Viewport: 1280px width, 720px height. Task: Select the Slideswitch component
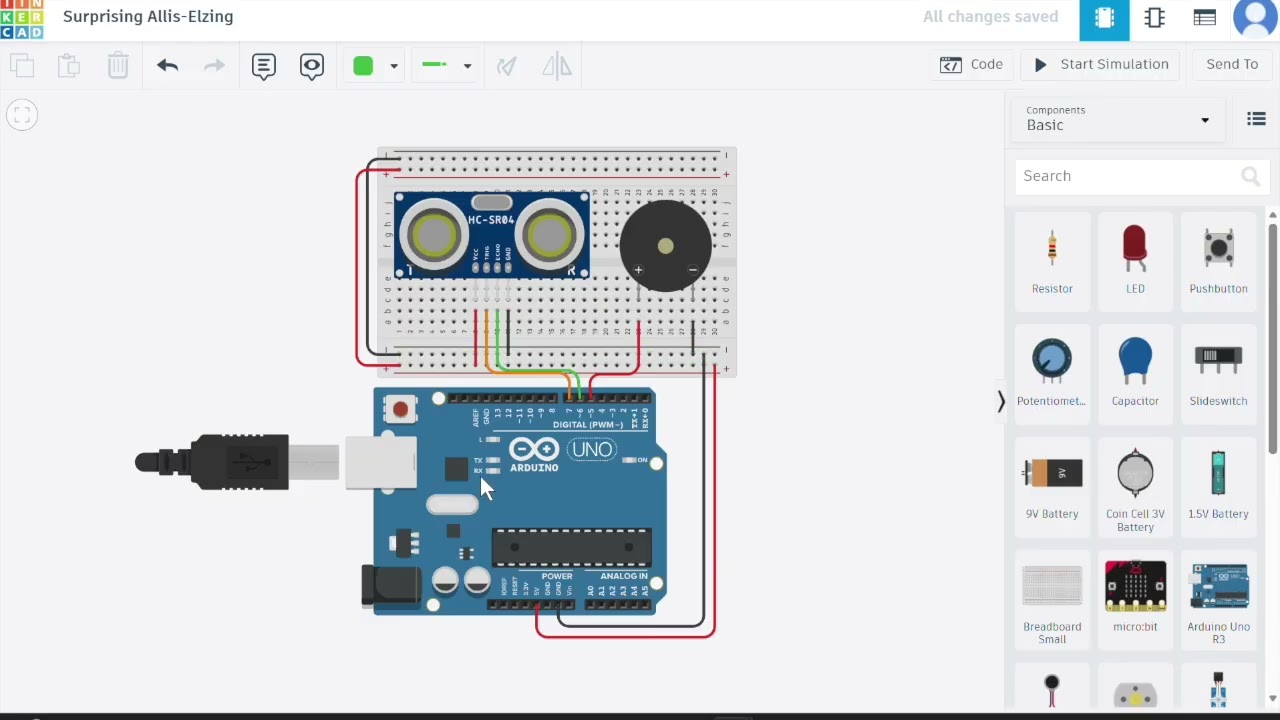[x=1218, y=373]
